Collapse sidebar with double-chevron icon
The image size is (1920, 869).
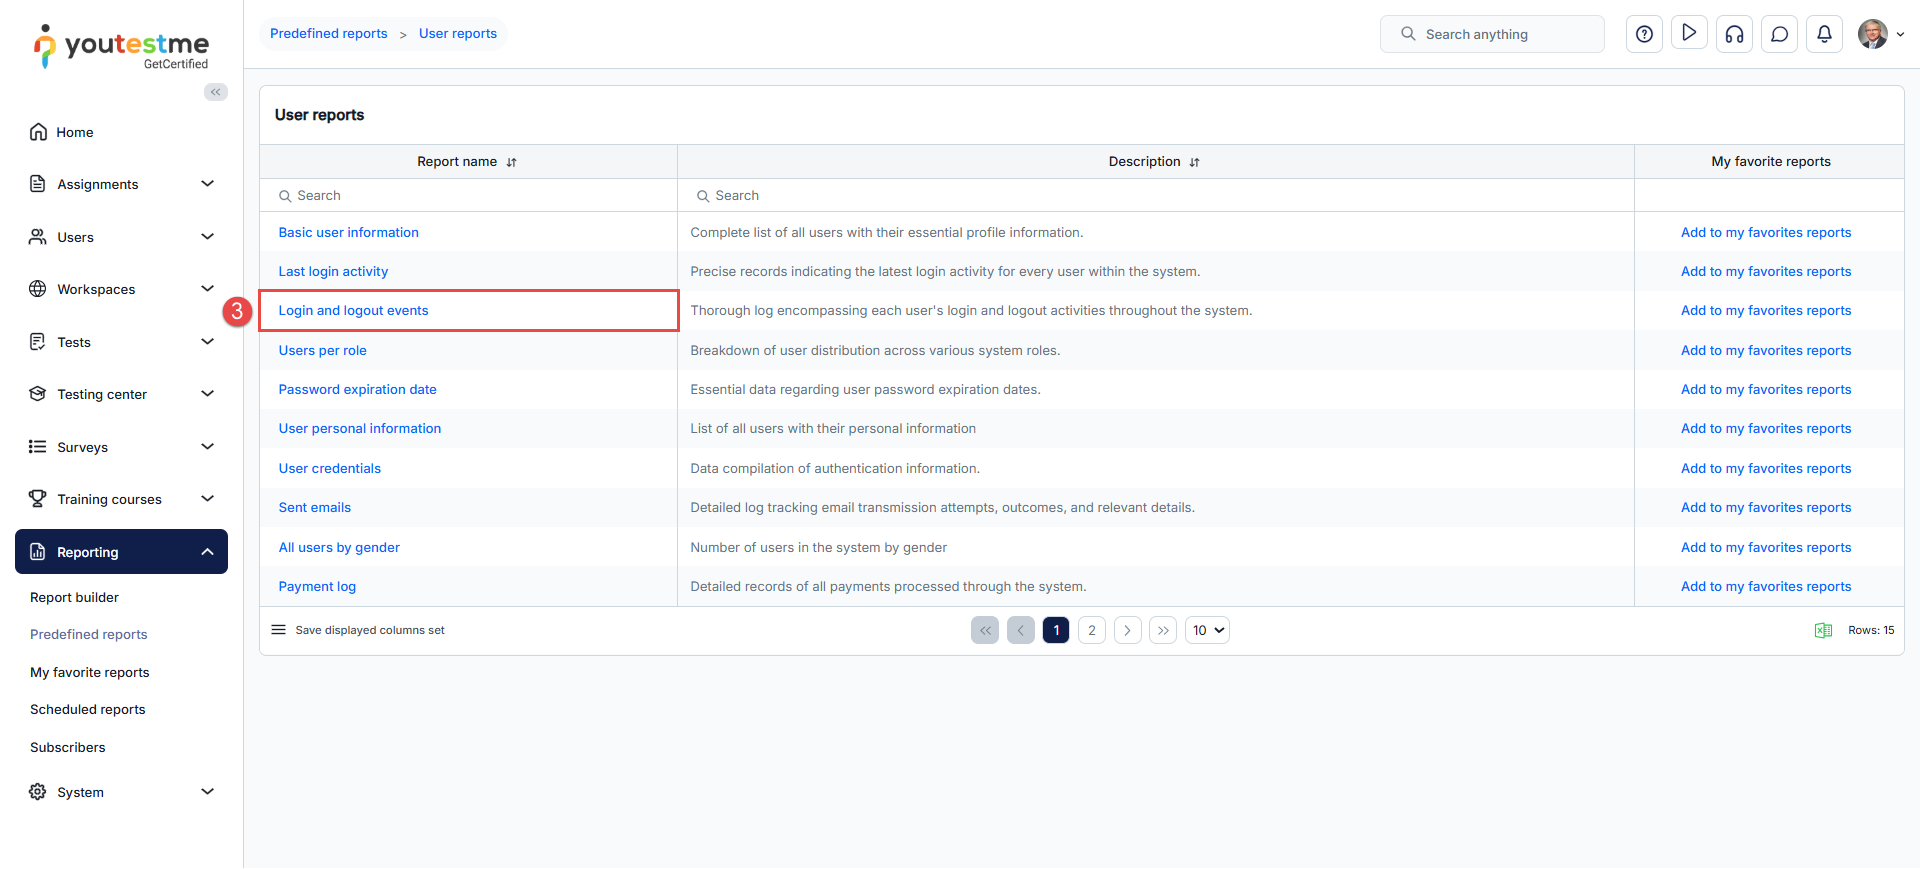pyautogui.click(x=215, y=92)
